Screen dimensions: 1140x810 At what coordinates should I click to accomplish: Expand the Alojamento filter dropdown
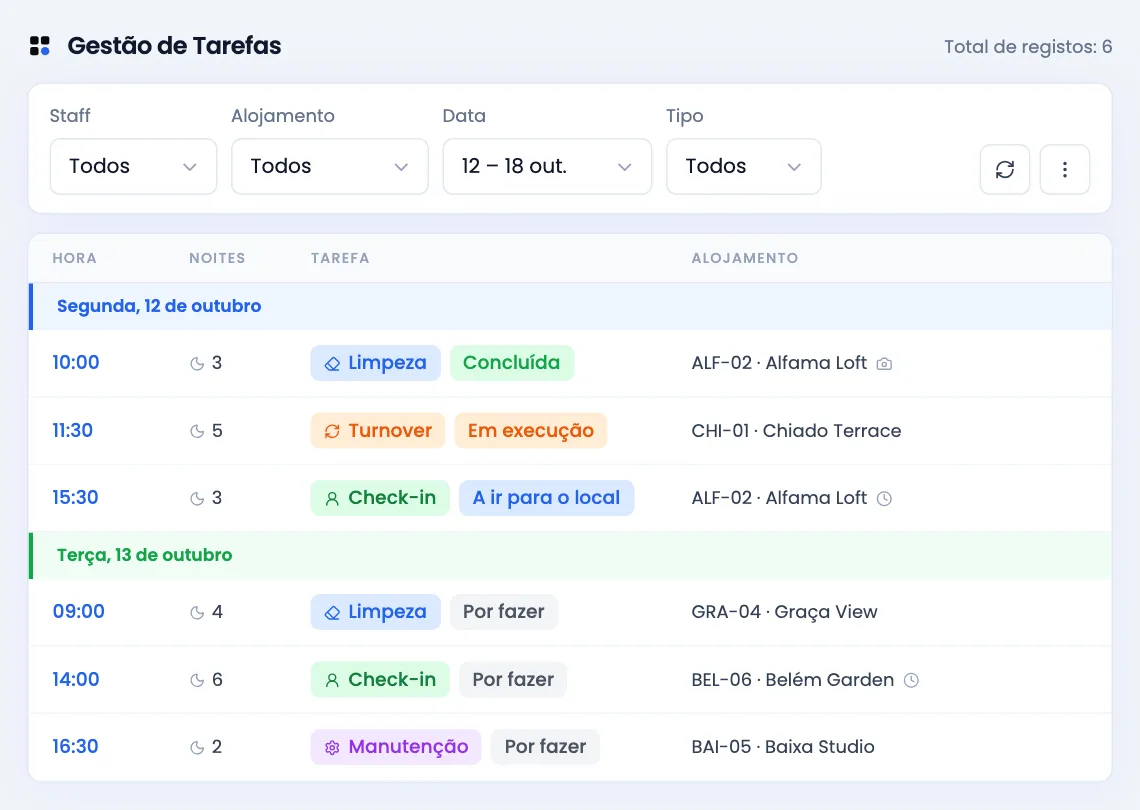click(329, 167)
